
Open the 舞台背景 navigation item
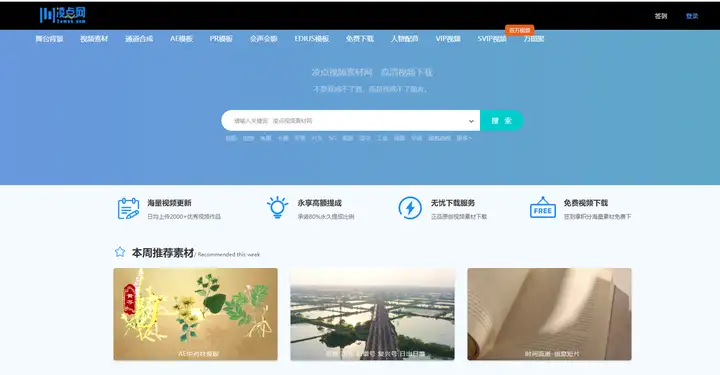[50, 39]
